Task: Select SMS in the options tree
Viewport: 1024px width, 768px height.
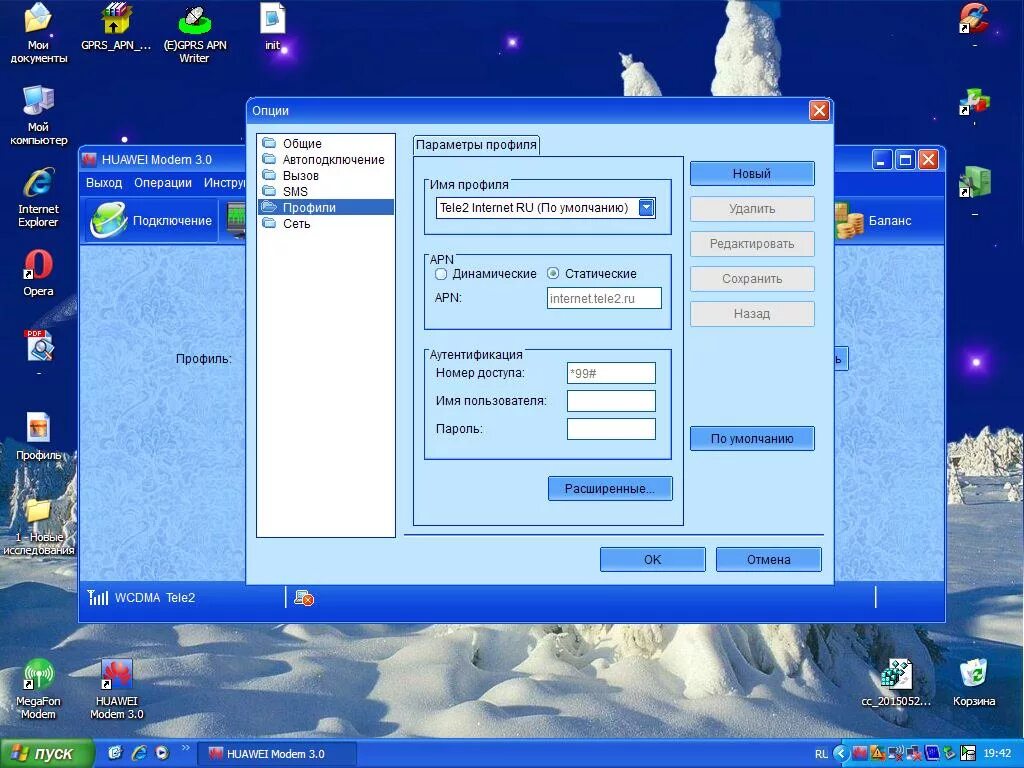Action: click(295, 192)
